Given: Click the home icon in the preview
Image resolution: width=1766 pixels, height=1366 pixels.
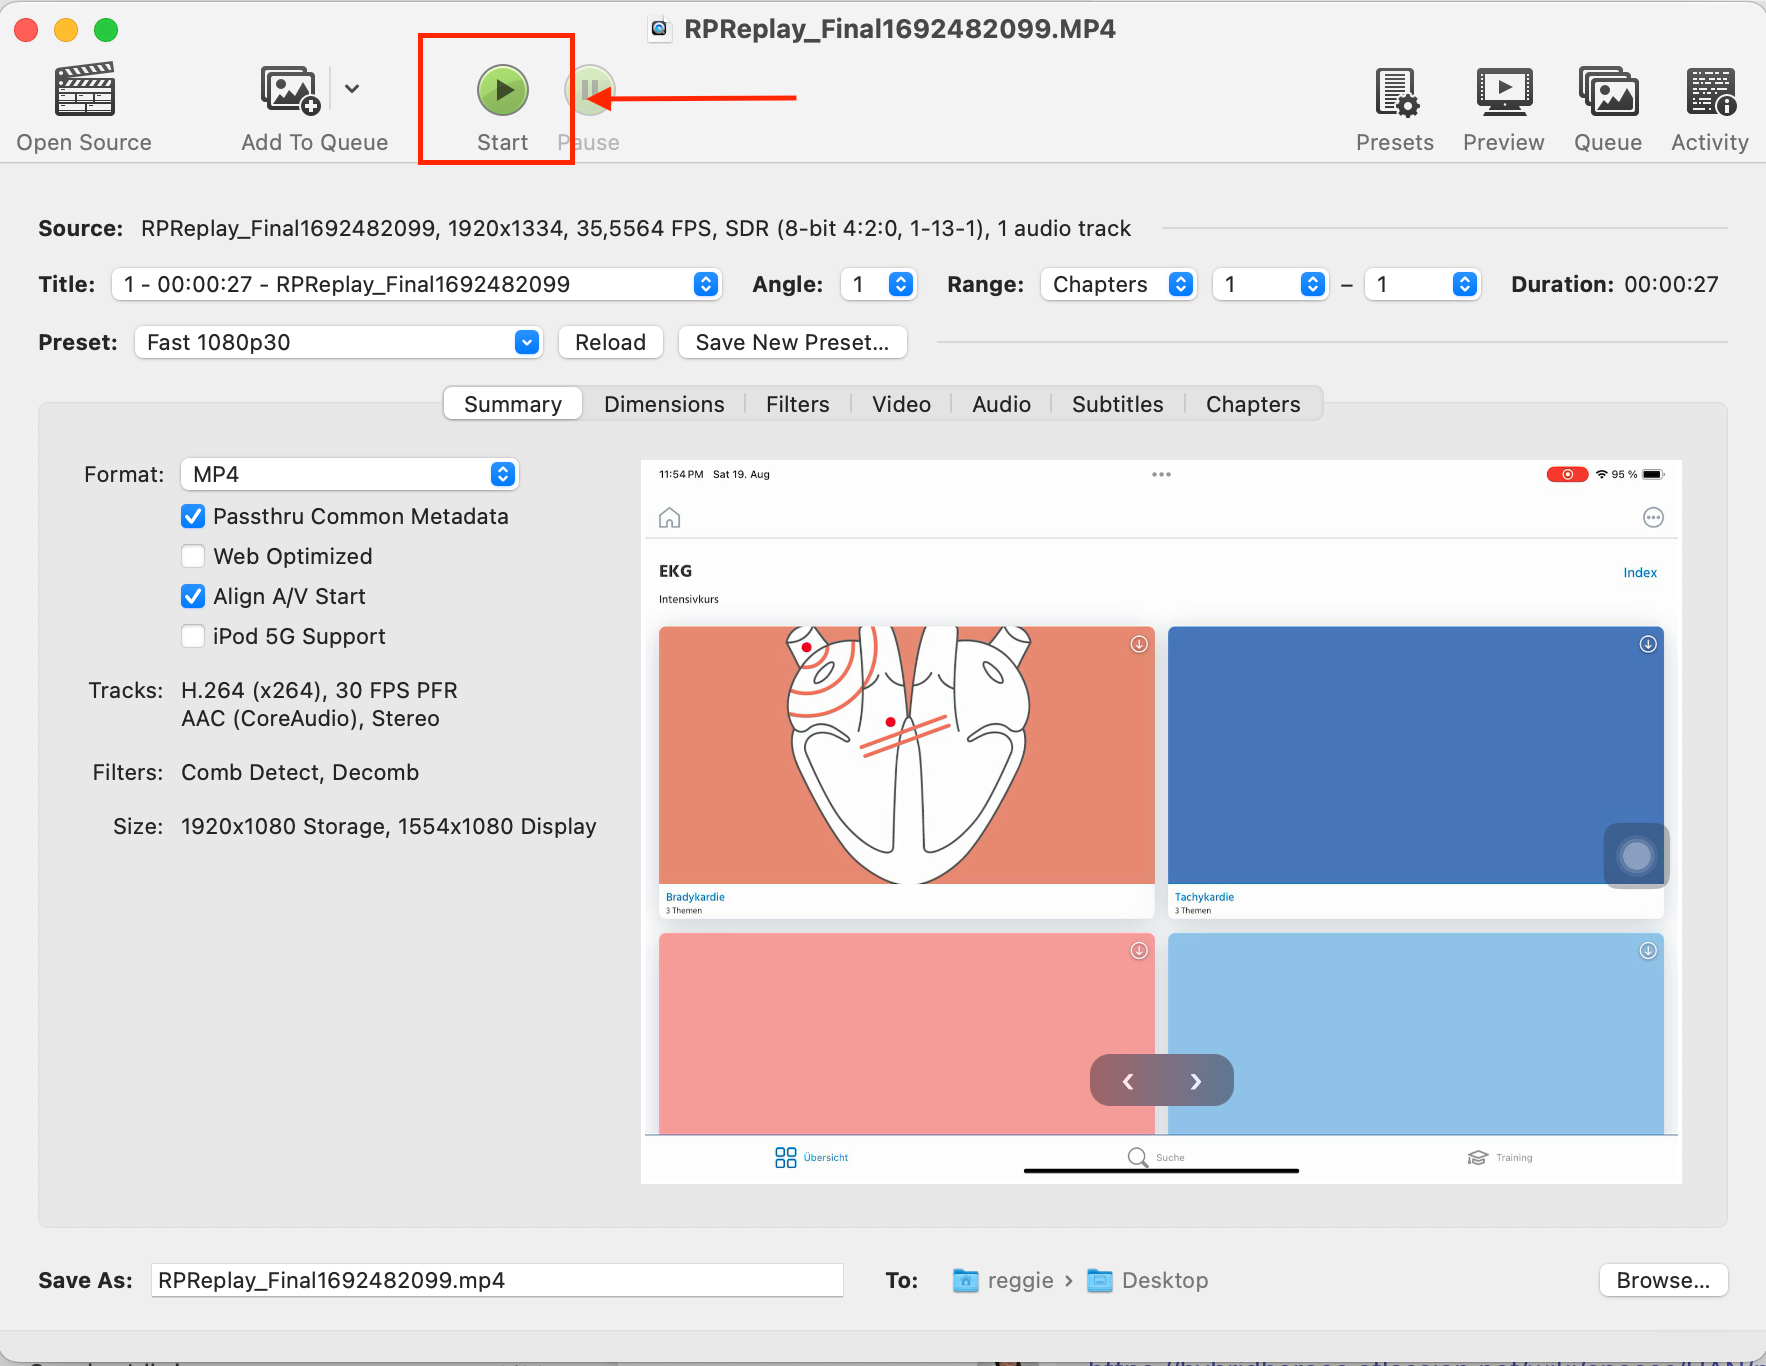Looking at the screenshot, I should point(669,517).
